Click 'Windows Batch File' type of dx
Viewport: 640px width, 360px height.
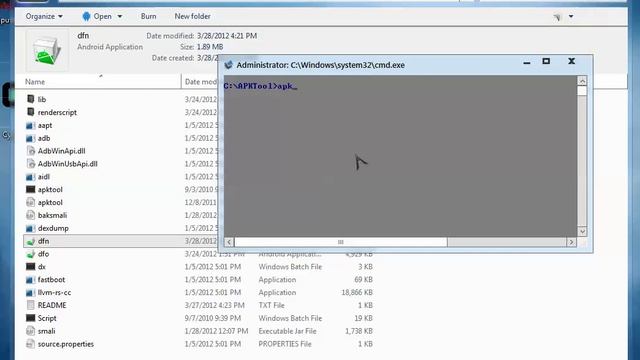pyautogui.click(x=290, y=267)
